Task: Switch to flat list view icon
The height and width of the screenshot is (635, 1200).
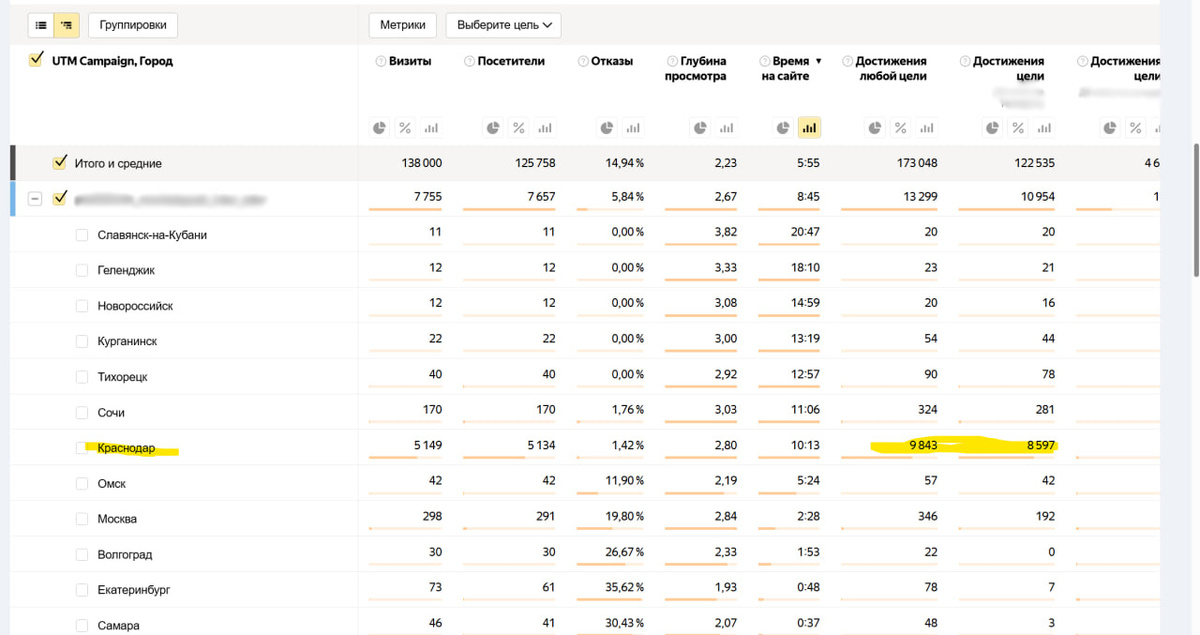Action: (43, 25)
